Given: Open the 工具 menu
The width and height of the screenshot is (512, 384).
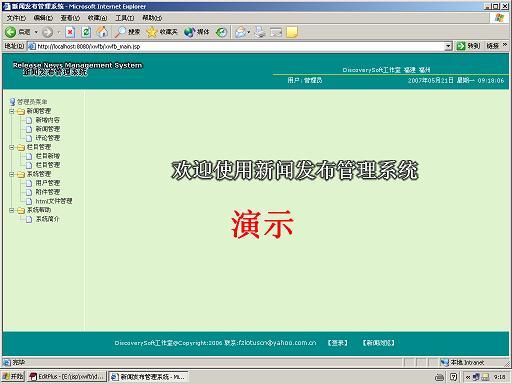Looking at the screenshot, I should click(125, 18).
